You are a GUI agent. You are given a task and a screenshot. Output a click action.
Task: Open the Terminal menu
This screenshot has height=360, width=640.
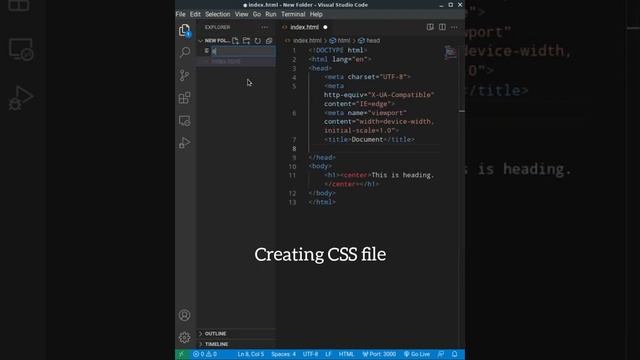click(293, 14)
